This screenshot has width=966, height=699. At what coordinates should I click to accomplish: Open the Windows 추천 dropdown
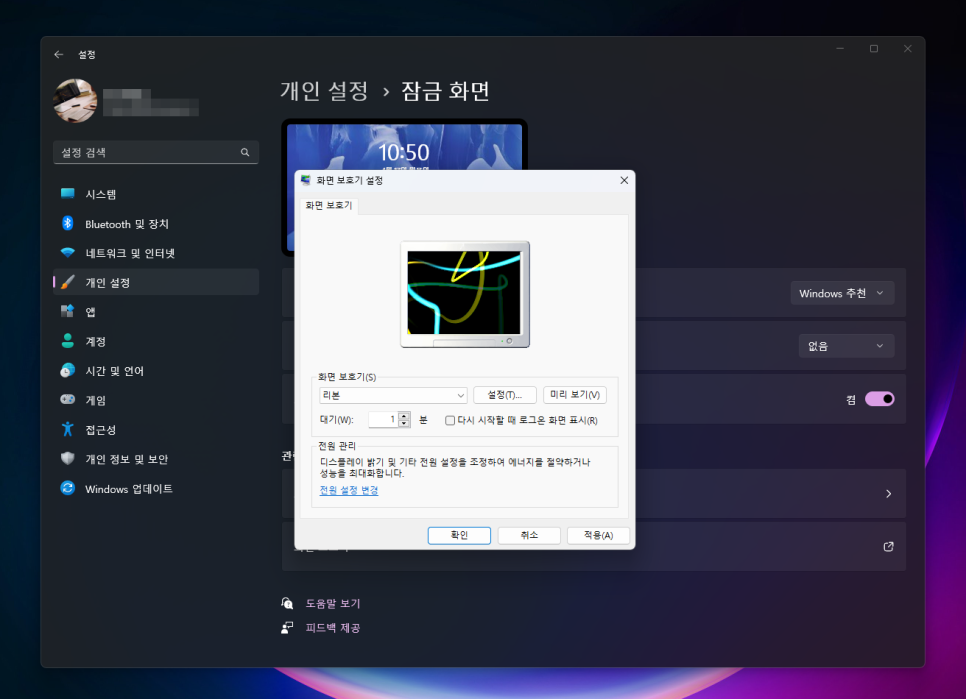pos(842,293)
